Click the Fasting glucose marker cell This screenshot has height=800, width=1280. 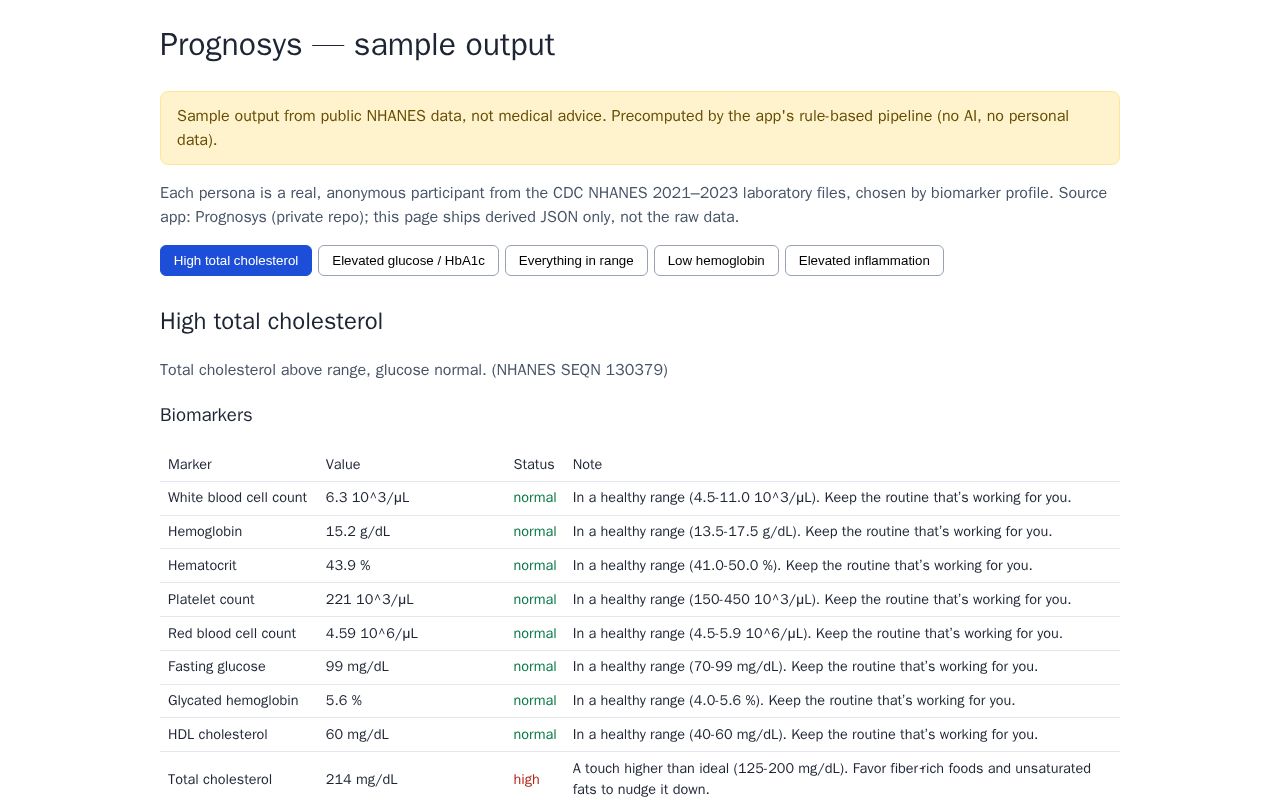217,667
